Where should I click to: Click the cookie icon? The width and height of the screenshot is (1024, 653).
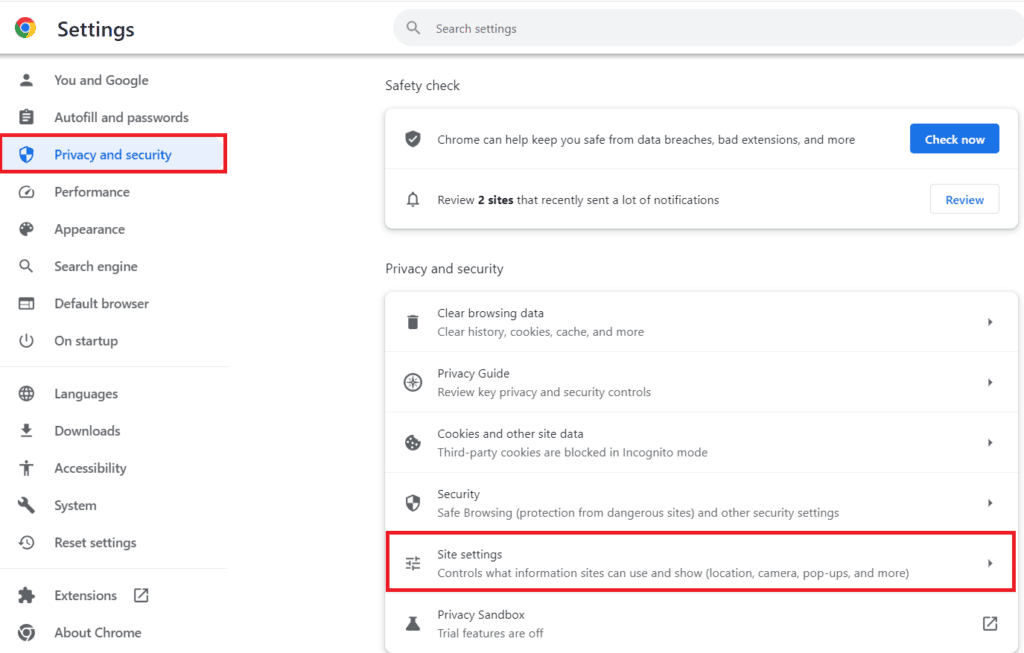tap(413, 443)
